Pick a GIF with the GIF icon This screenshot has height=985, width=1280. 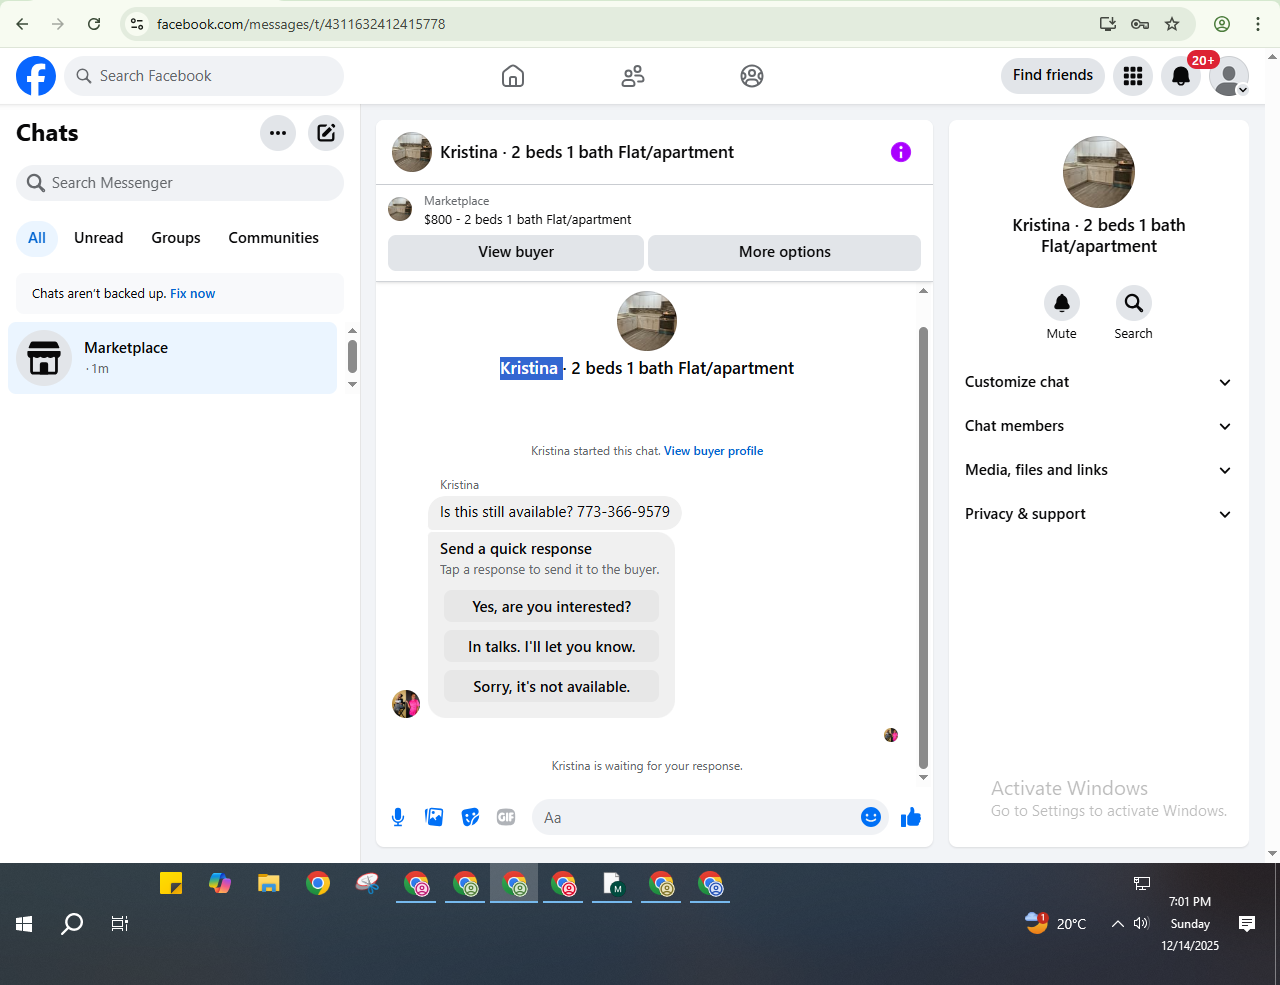(x=506, y=817)
